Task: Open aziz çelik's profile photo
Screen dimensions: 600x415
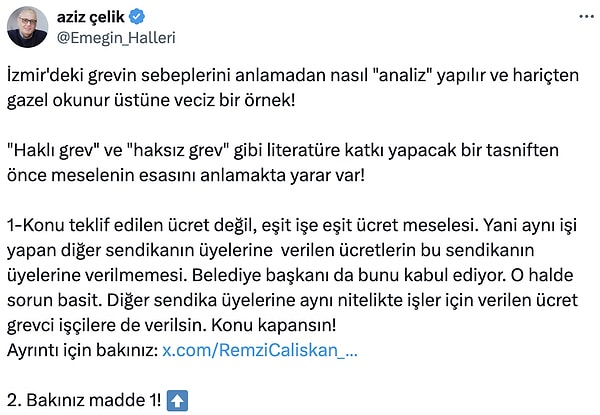Action: pos(30,27)
